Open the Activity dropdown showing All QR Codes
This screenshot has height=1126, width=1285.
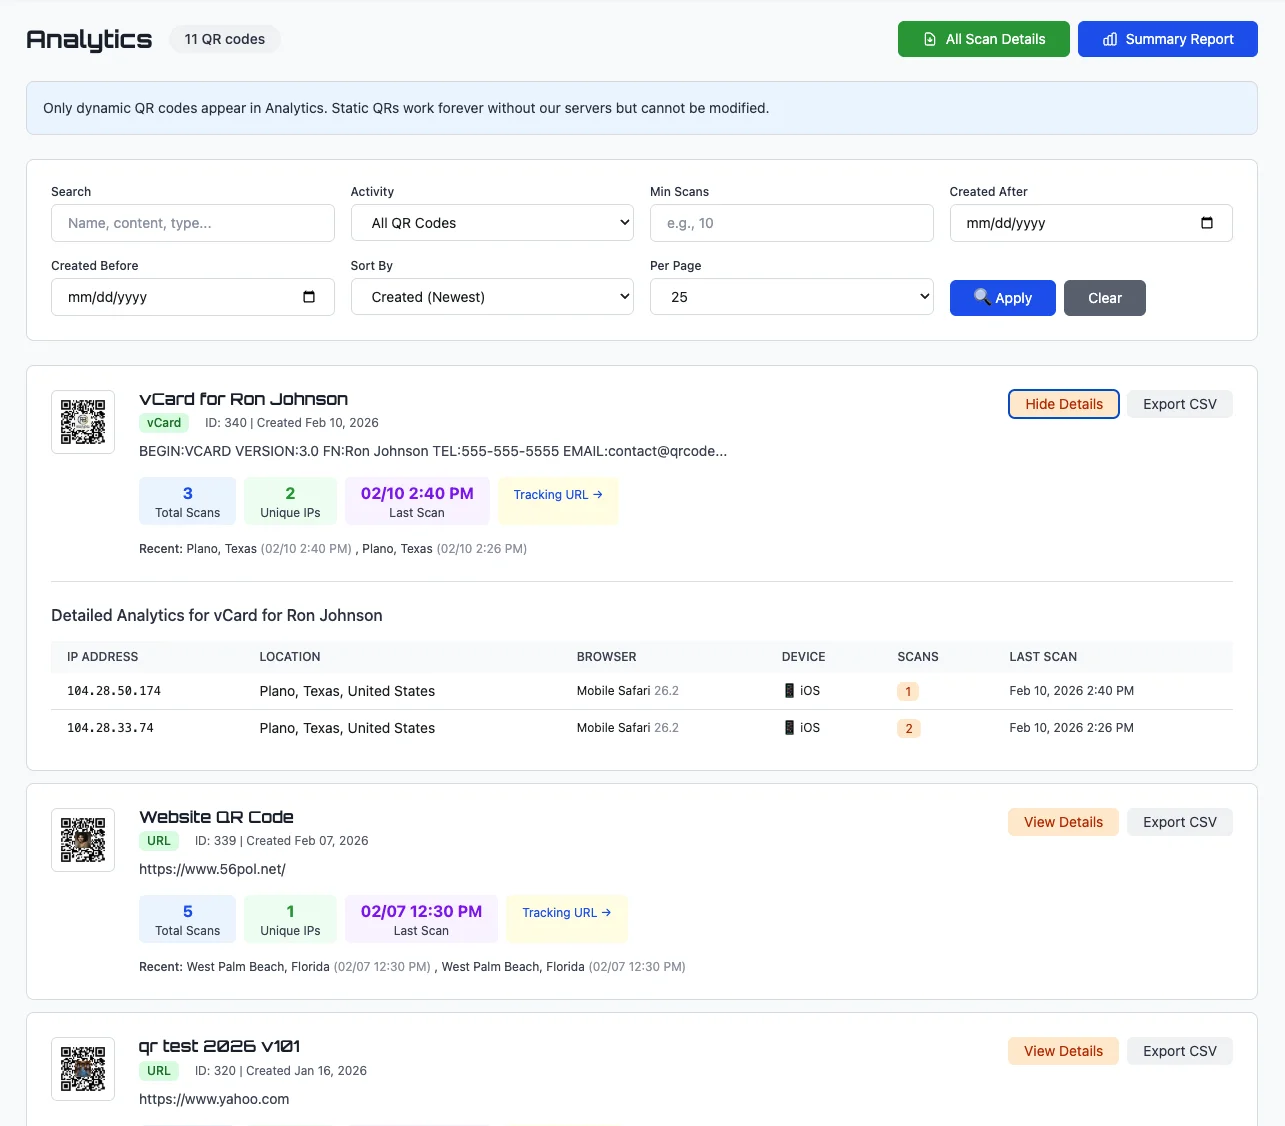coord(492,223)
